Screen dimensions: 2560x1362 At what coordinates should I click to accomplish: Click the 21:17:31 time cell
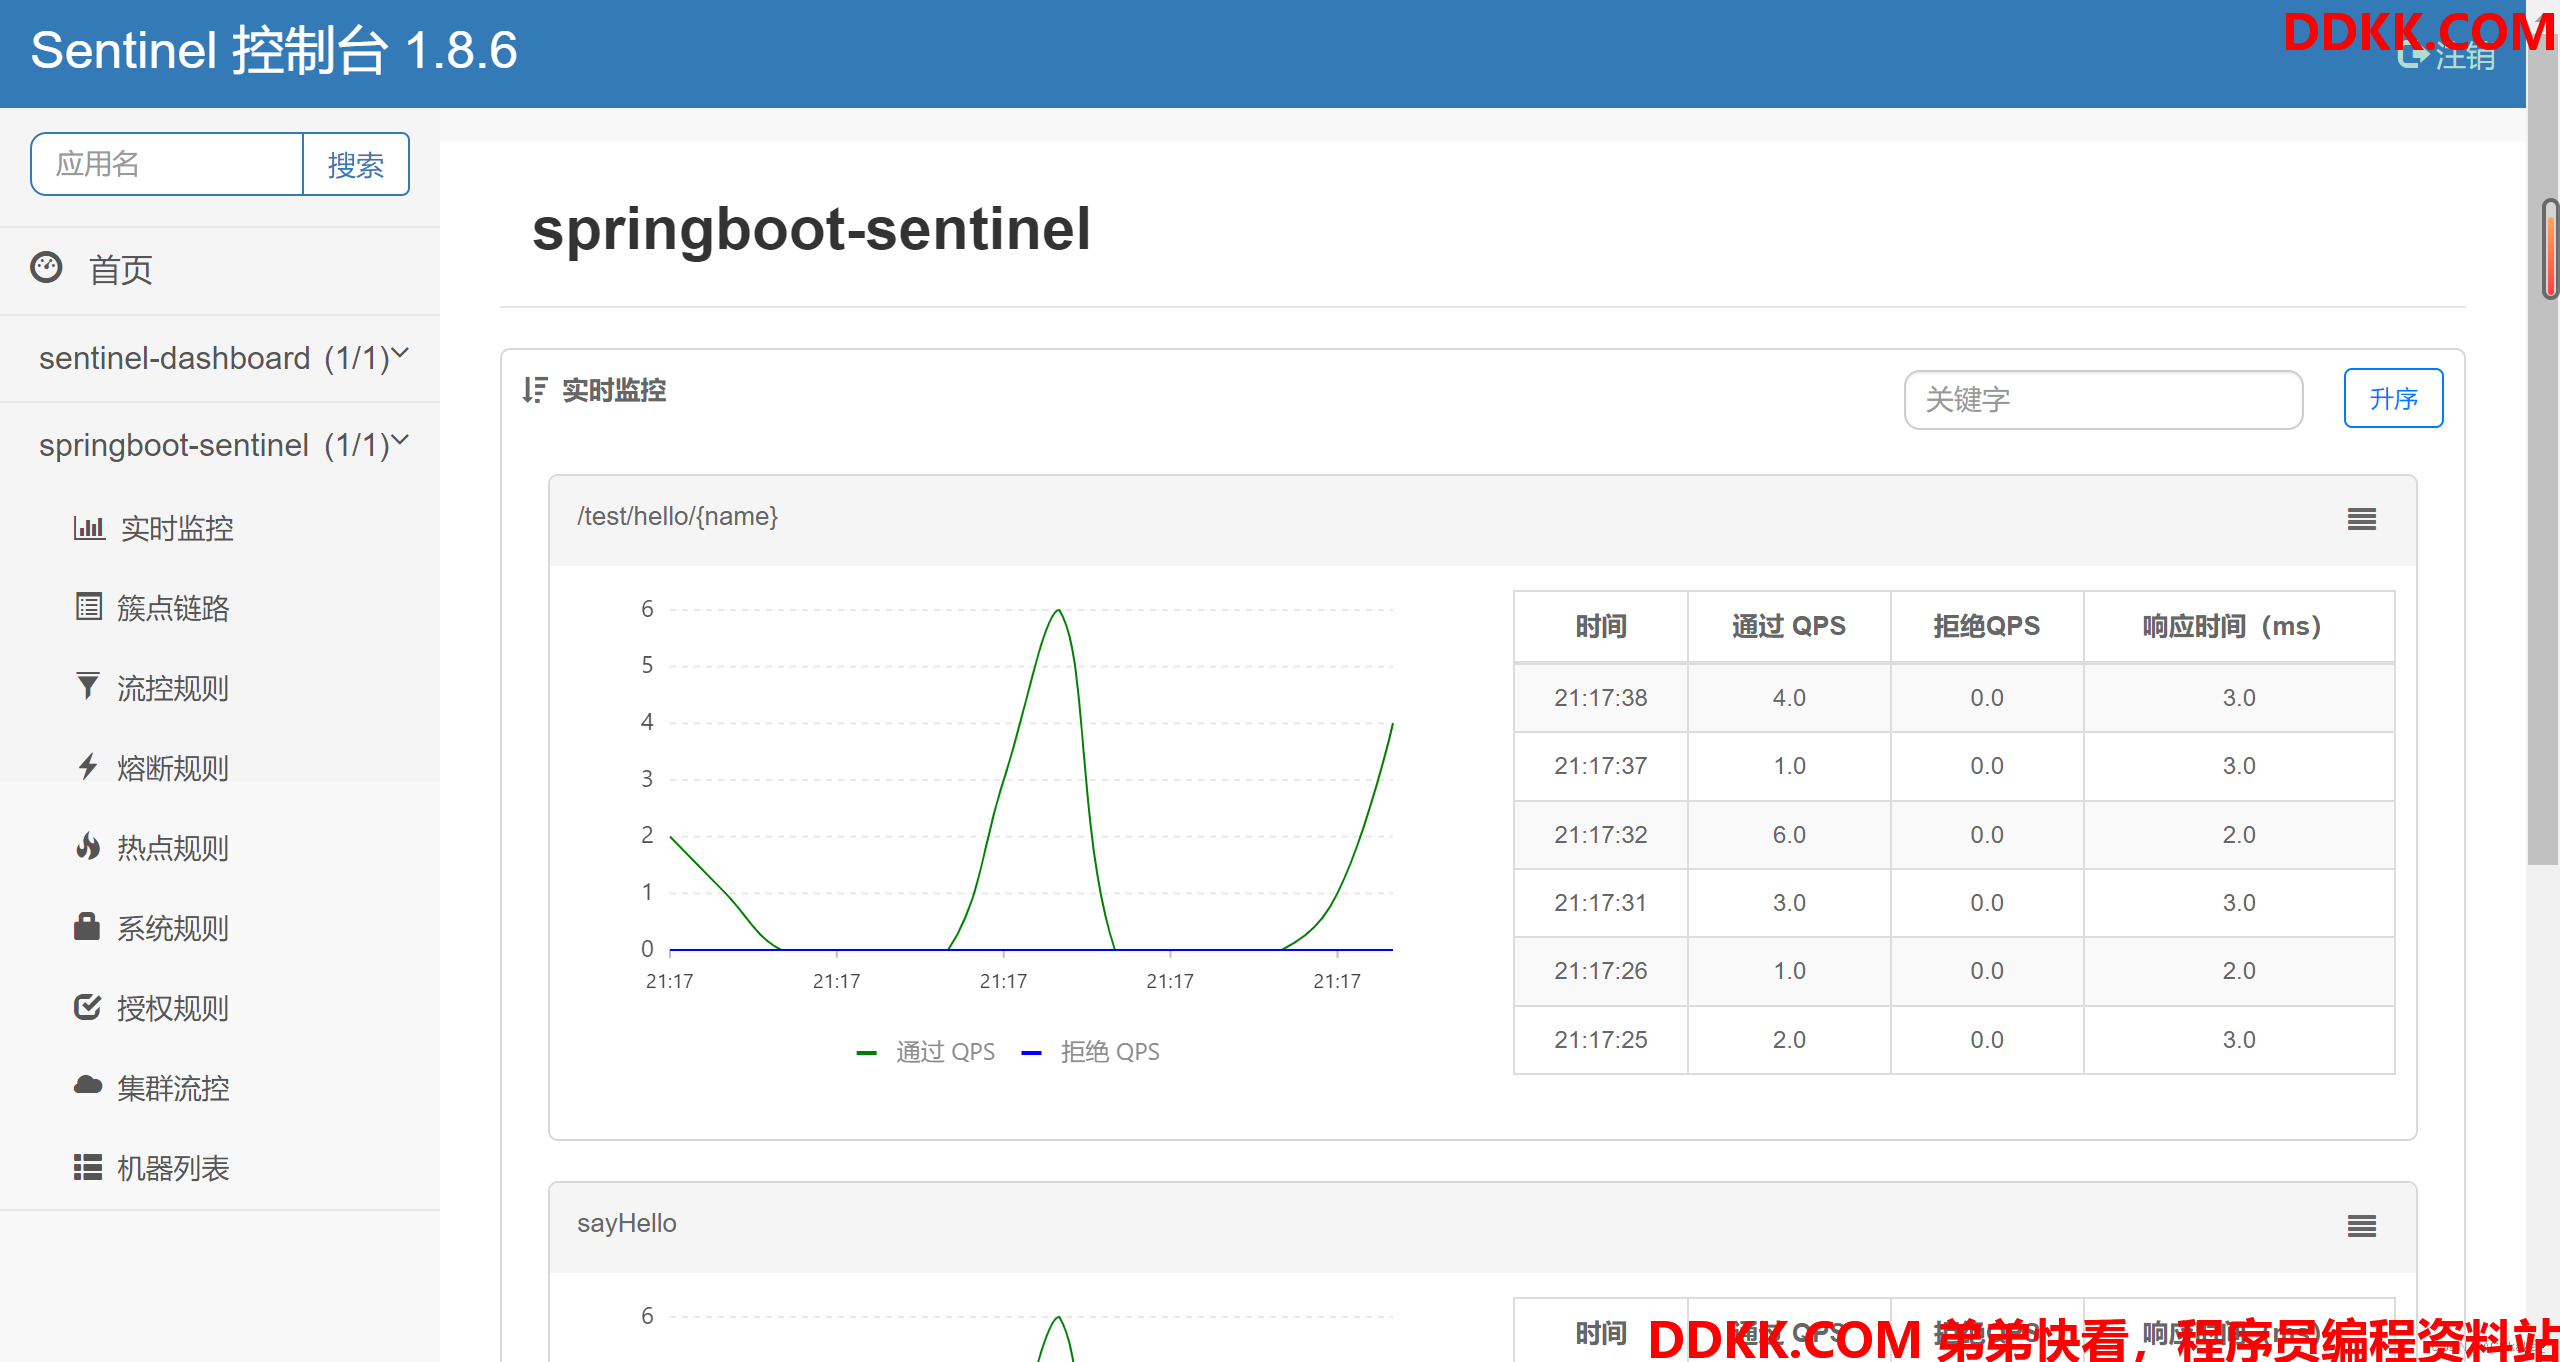click(x=1600, y=903)
